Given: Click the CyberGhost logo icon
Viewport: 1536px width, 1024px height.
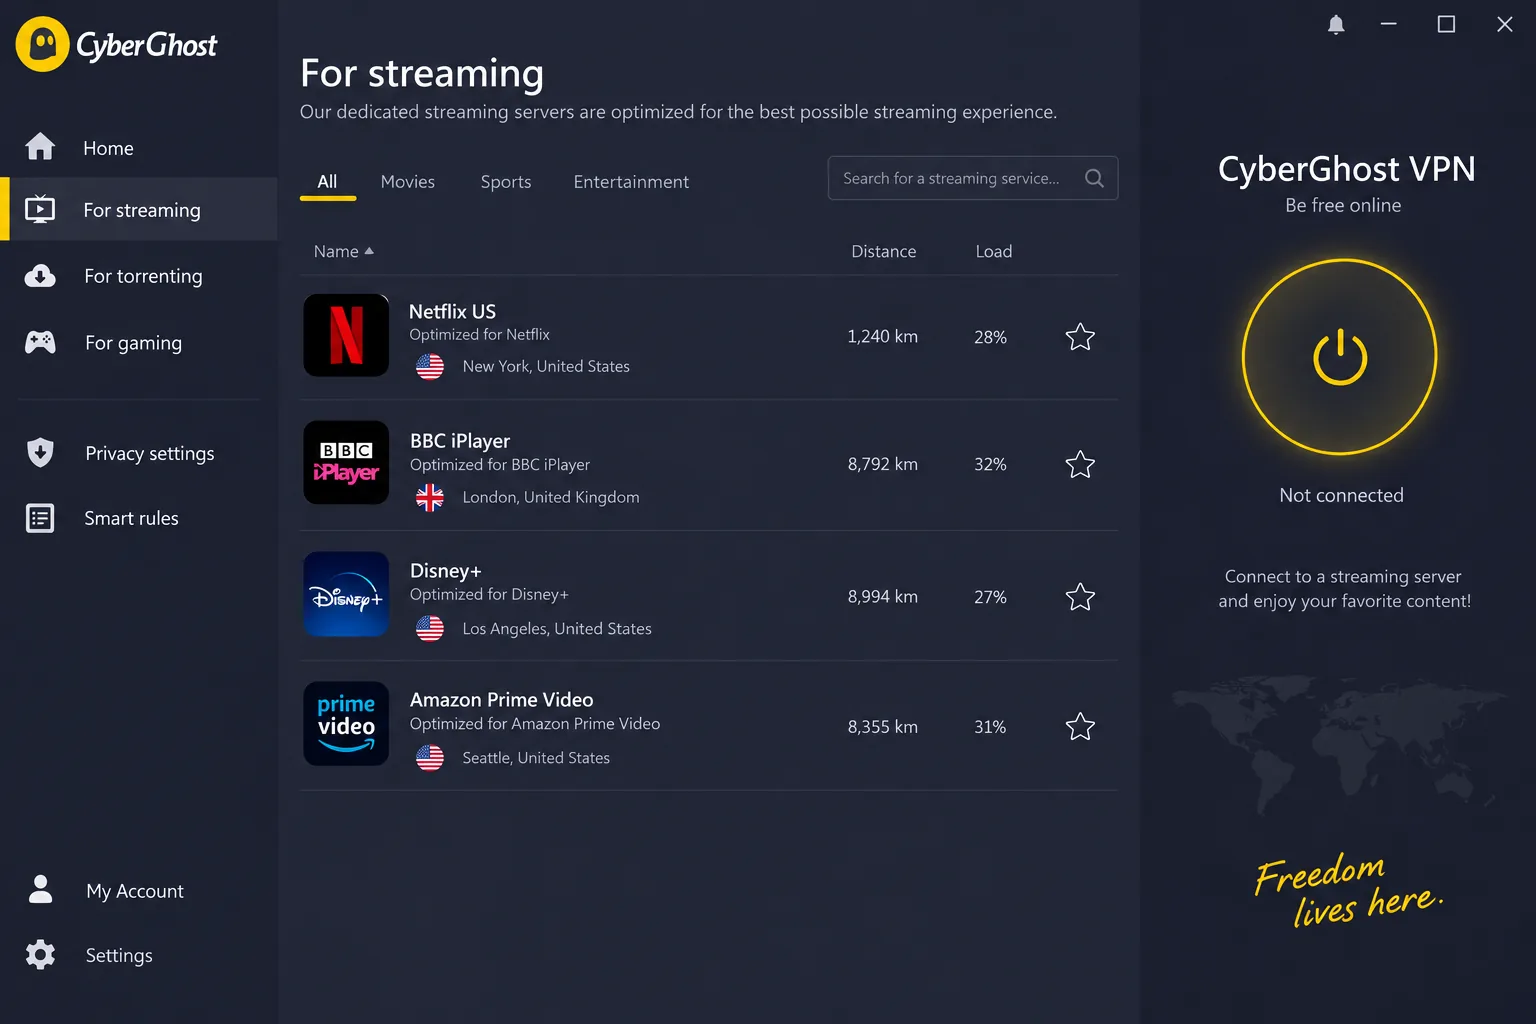Looking at the screenshot, I should pos(42,44).
